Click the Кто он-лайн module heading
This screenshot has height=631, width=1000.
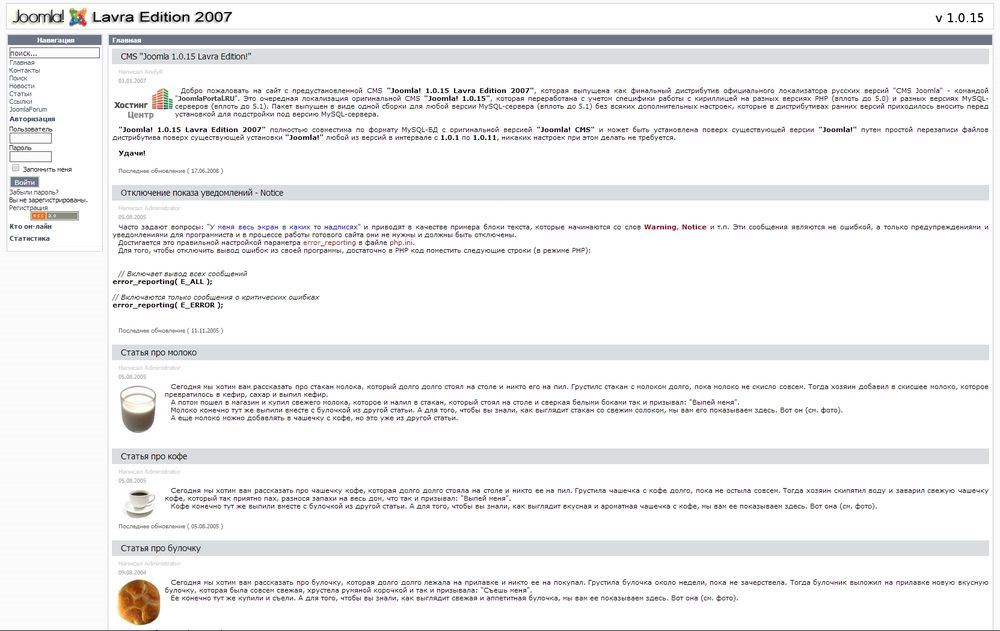click(x=31, y=226)
